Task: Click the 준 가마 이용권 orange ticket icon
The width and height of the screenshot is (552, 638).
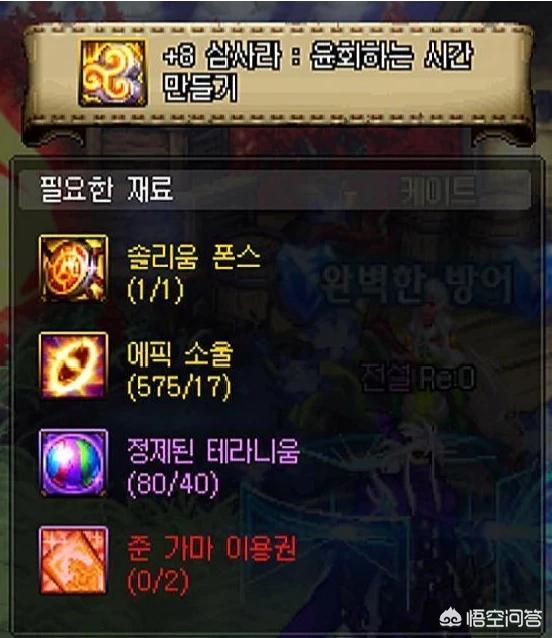Action: pos(74,560)
